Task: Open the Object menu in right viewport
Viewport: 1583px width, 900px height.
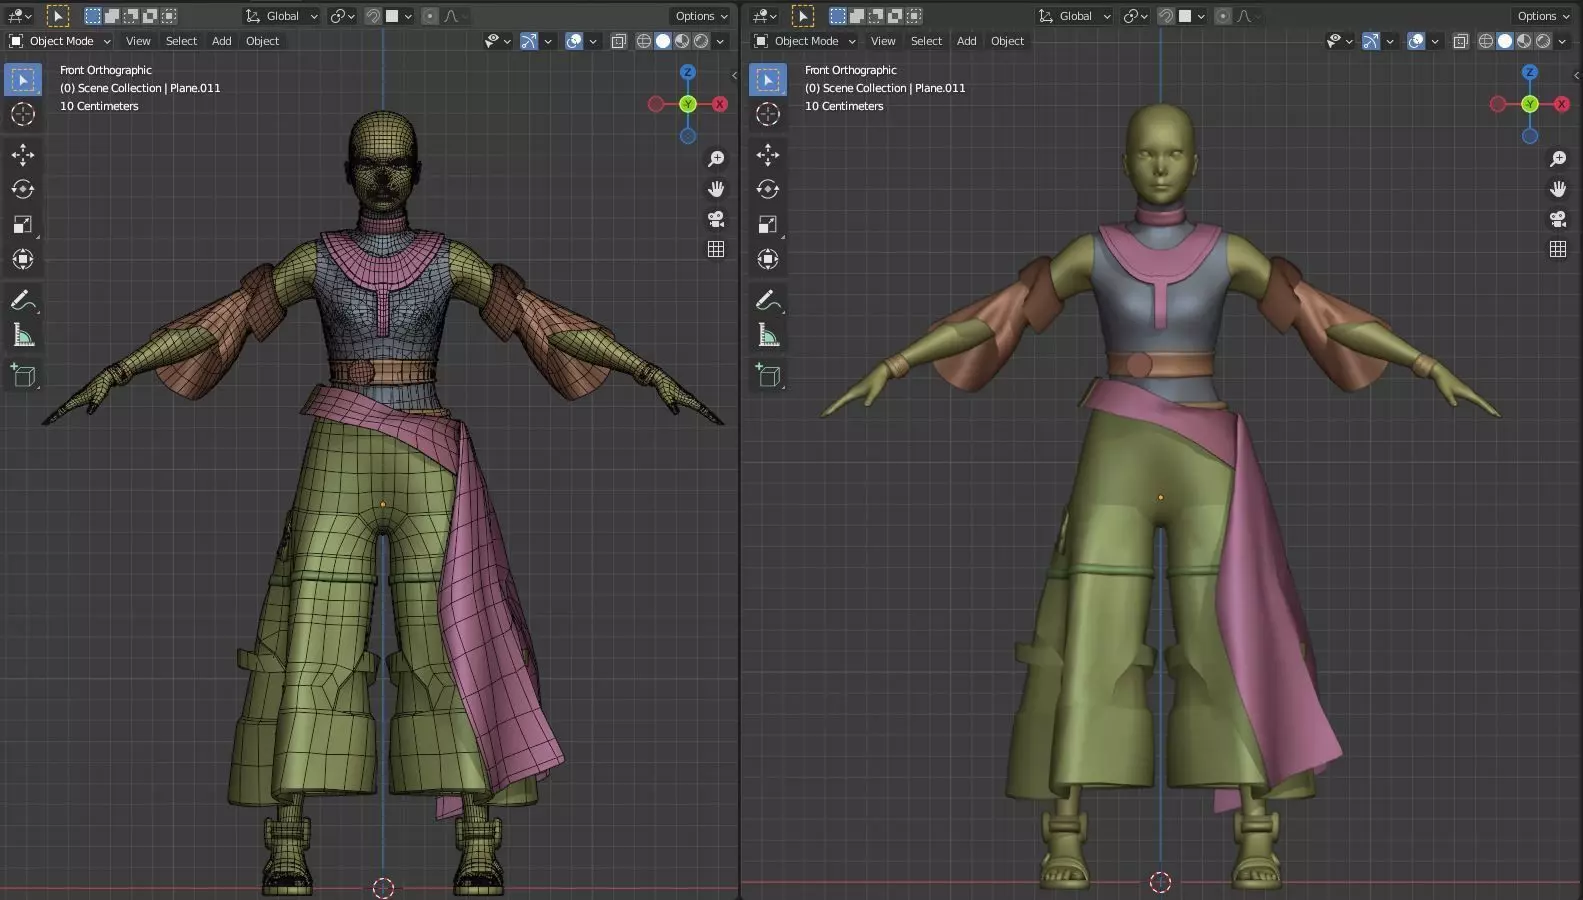Action: 1007,41
